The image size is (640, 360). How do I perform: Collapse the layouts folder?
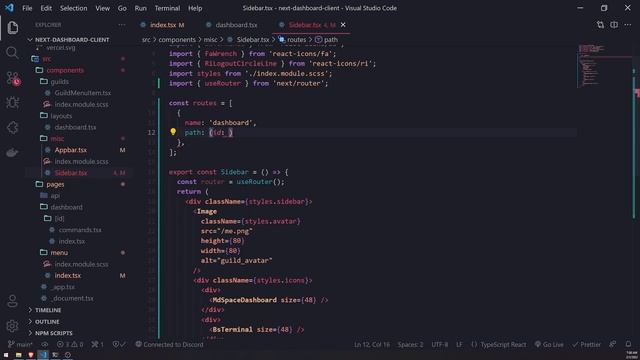pos(61,116)
